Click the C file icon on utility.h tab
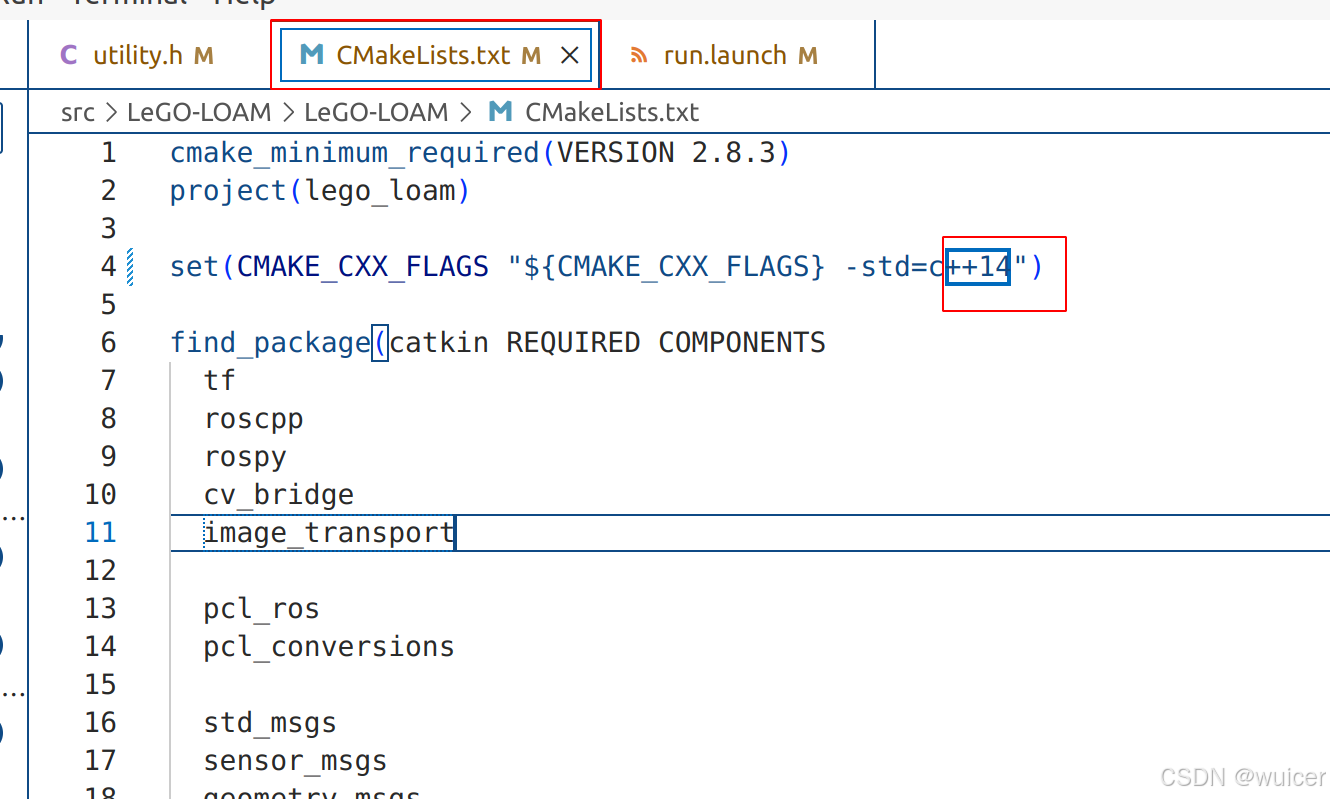This screenshot has height=799, width=1330. coord(69,55)
